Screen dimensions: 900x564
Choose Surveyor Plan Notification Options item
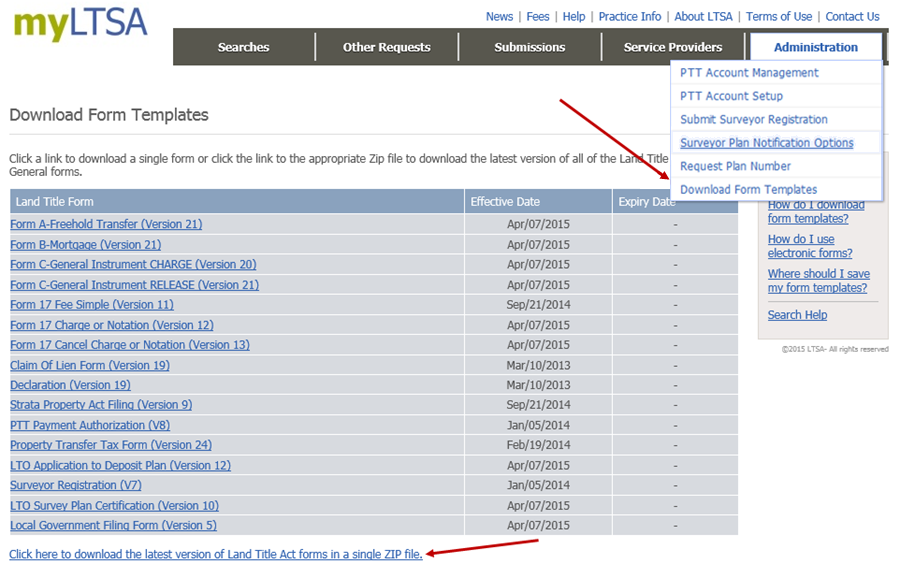[766, 143]
